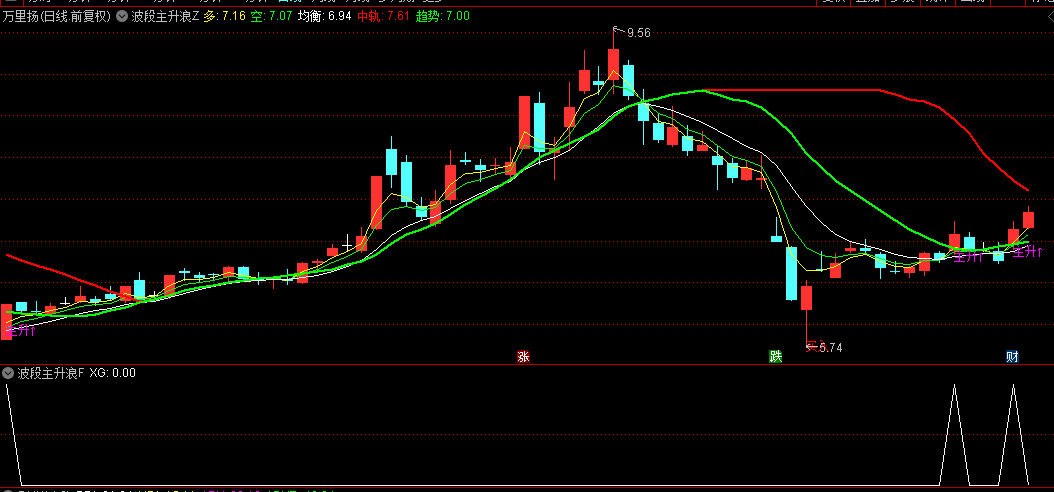The height and width of the screenshot is (492, 1054).
Task: Click the blue 财 financial marker
Action: coord(1012,356)
